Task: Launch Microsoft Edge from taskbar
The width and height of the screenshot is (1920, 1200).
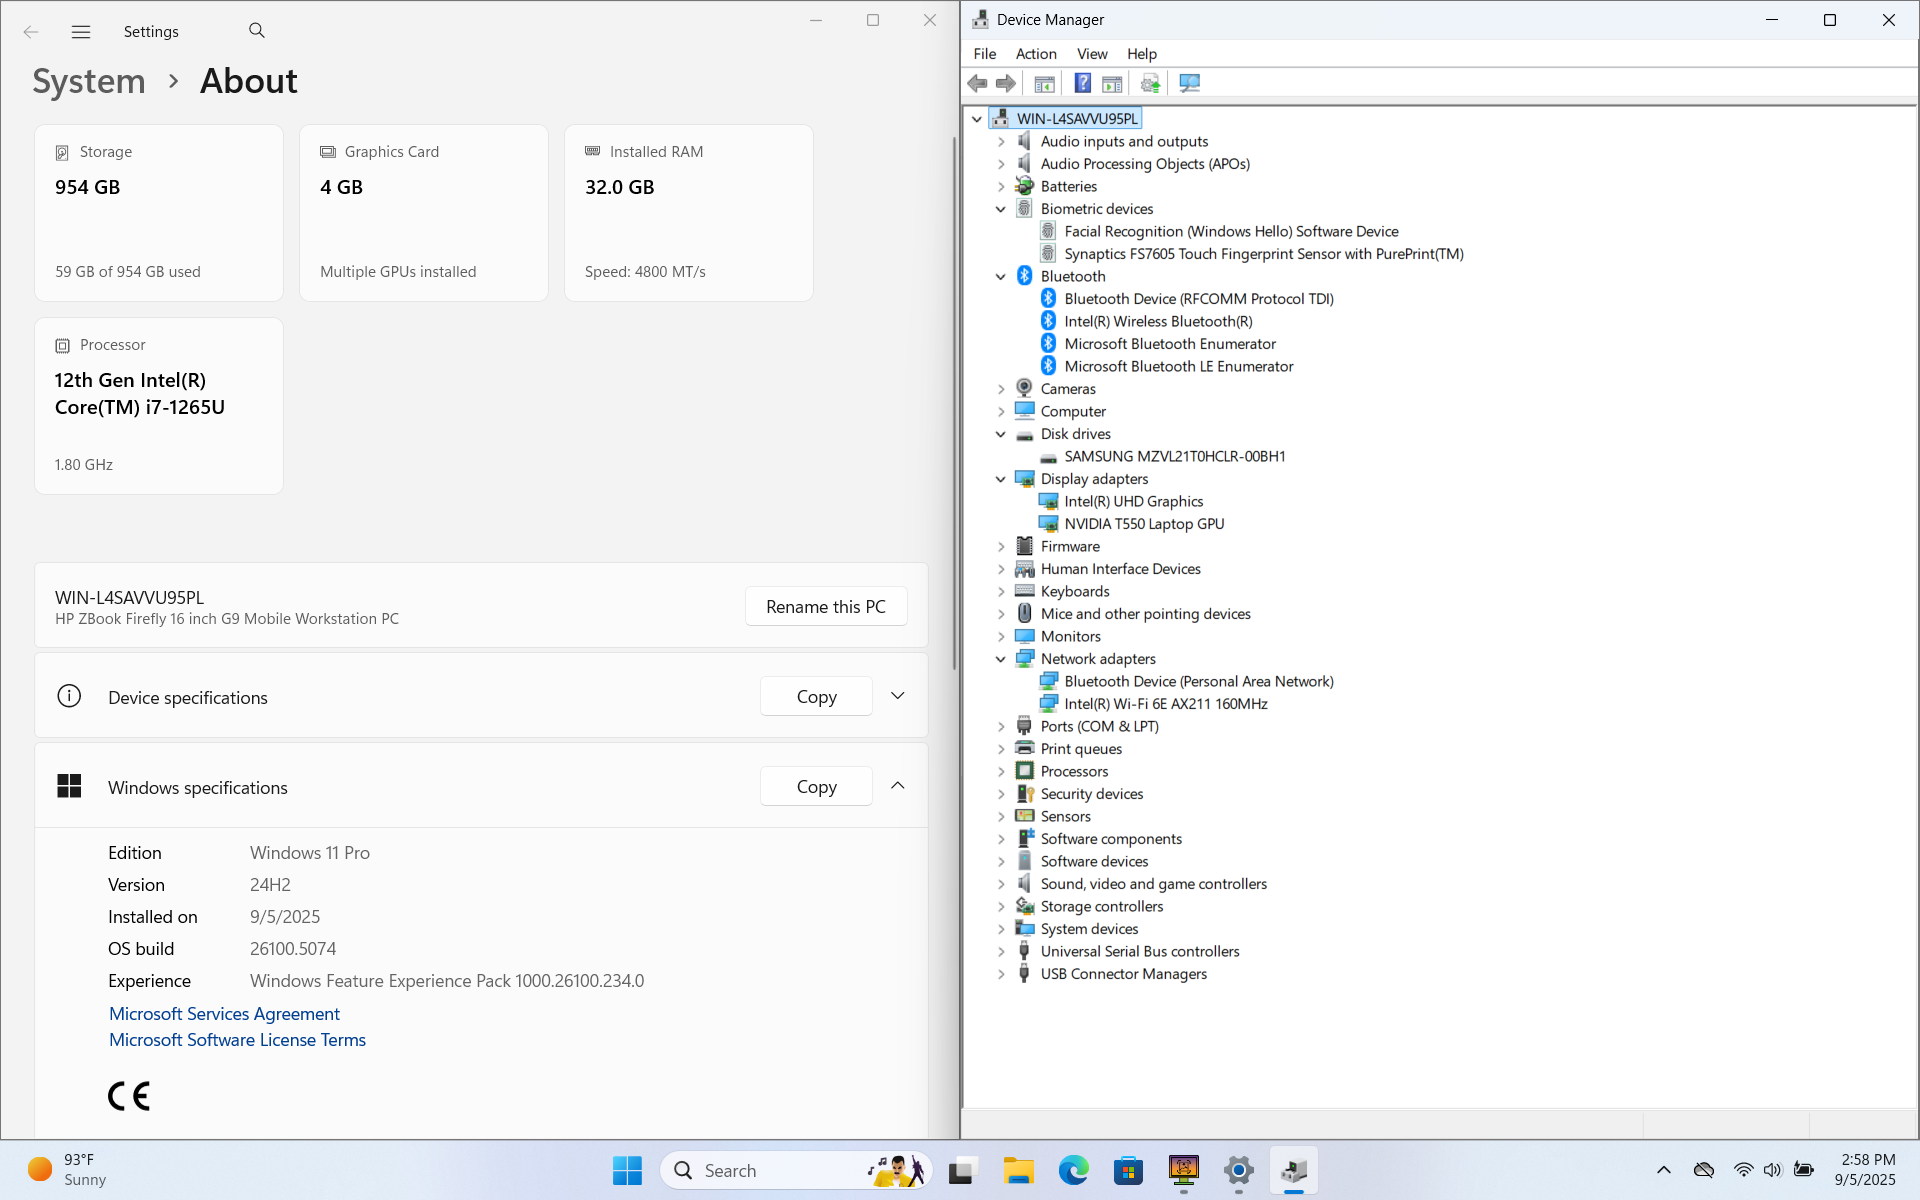Action: click(1073, 1170)
